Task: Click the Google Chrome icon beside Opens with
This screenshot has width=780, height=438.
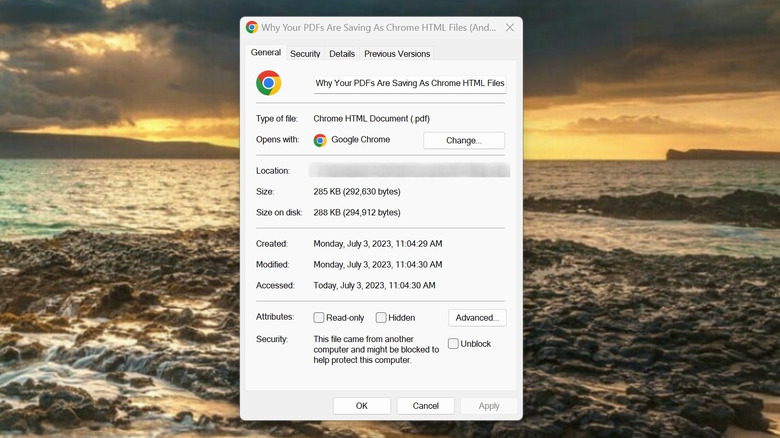Action: (320, 141)
